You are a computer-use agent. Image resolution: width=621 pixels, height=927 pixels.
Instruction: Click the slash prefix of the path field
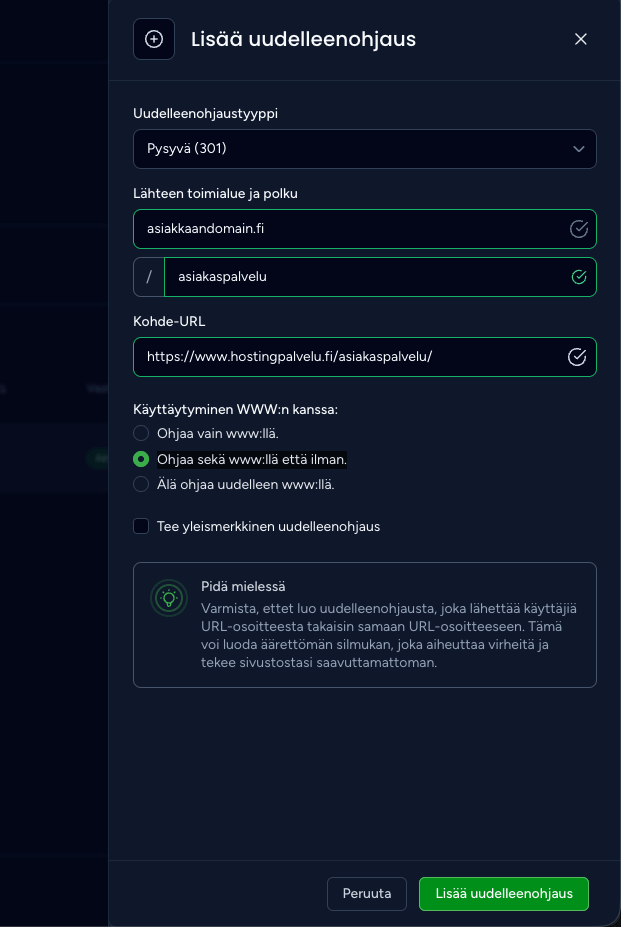tap(149, 277)
